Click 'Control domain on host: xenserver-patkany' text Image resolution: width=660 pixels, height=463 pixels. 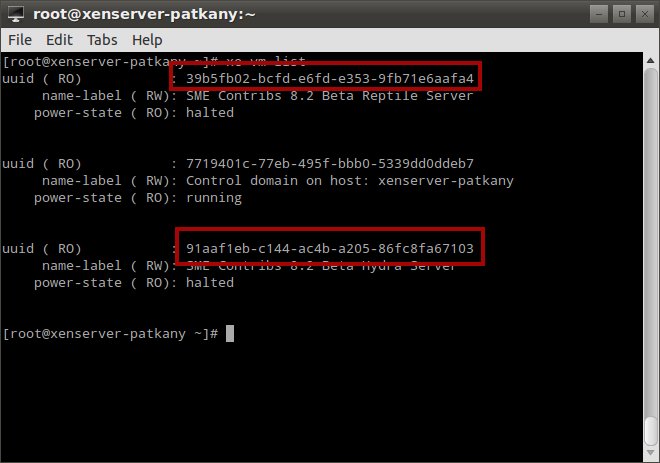[x=349, y=181]
